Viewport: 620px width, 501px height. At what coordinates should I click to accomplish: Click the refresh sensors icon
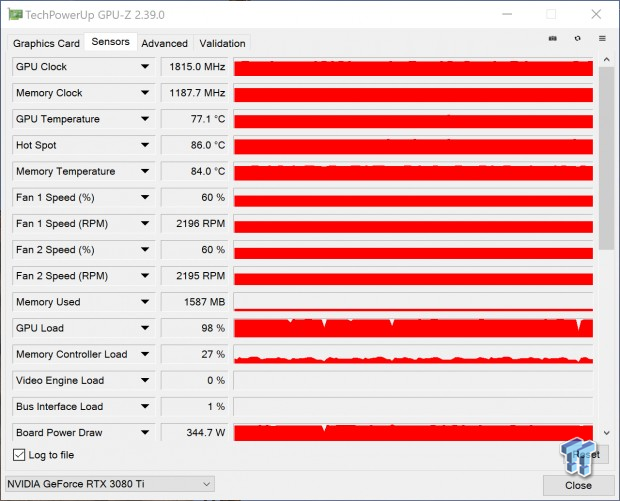578,38
